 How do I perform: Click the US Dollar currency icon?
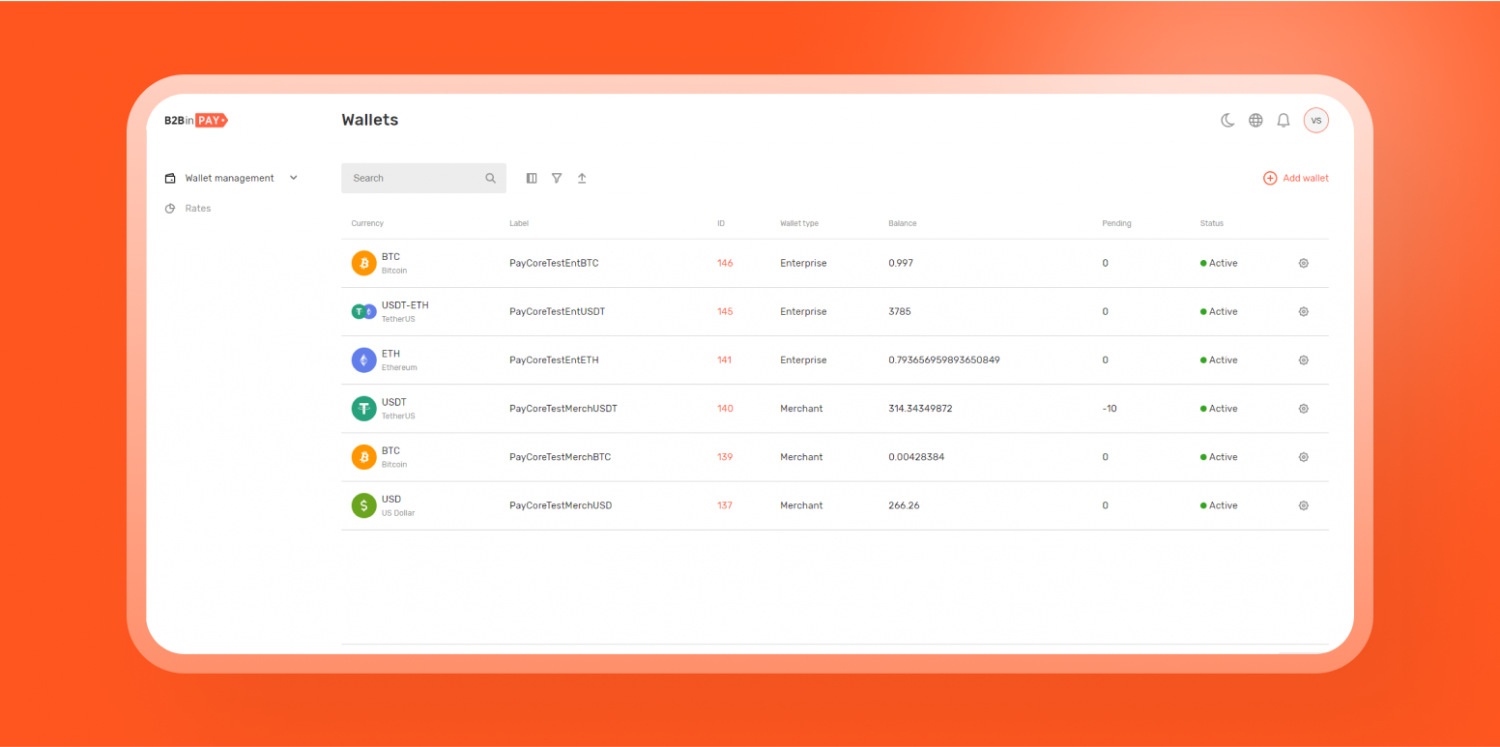click(364, 505)
